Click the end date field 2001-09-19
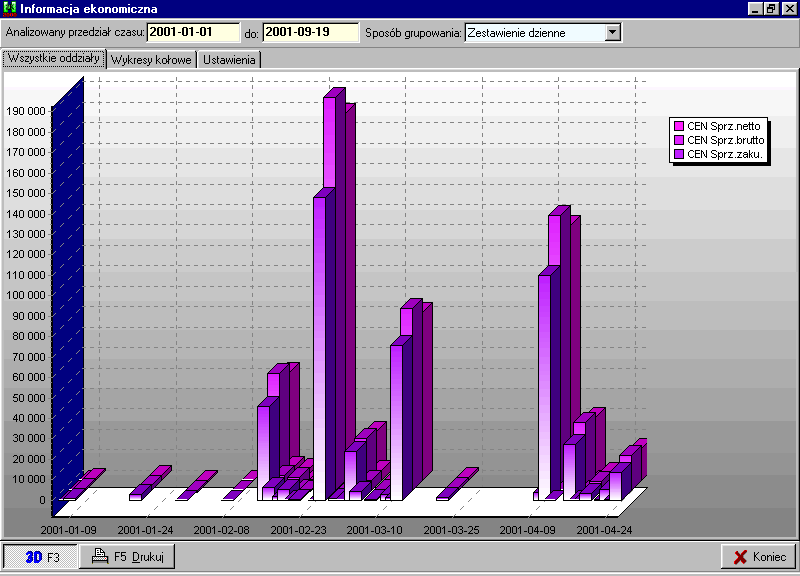 tap(310, 33)
